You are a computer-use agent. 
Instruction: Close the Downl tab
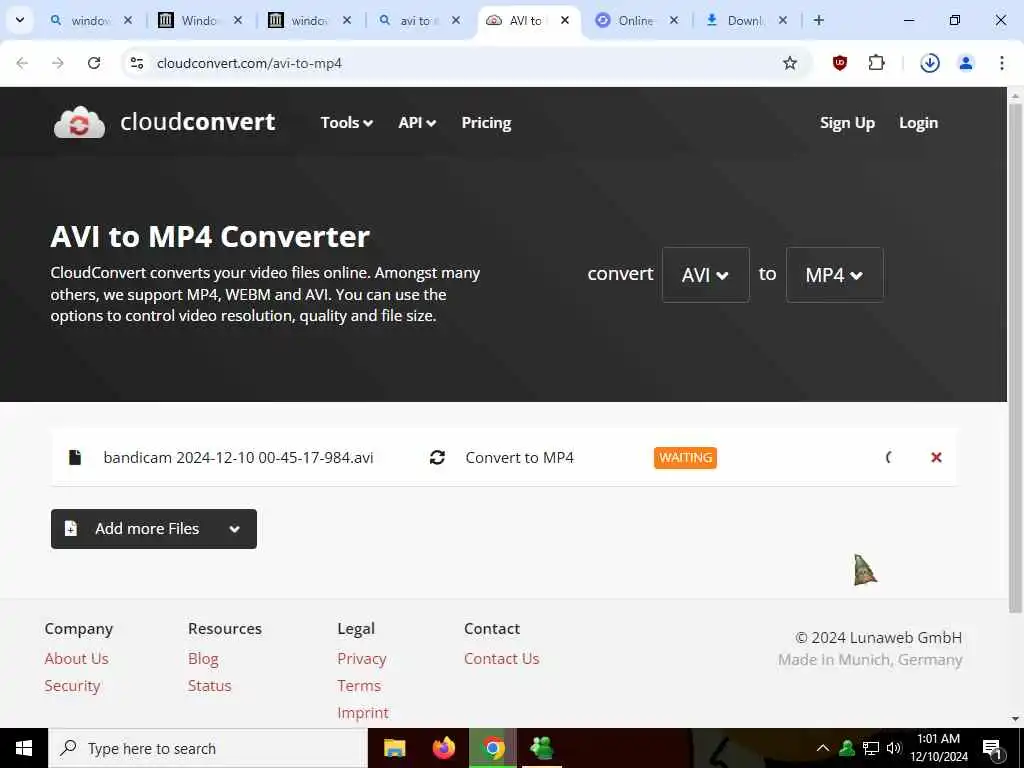point(782,20)
